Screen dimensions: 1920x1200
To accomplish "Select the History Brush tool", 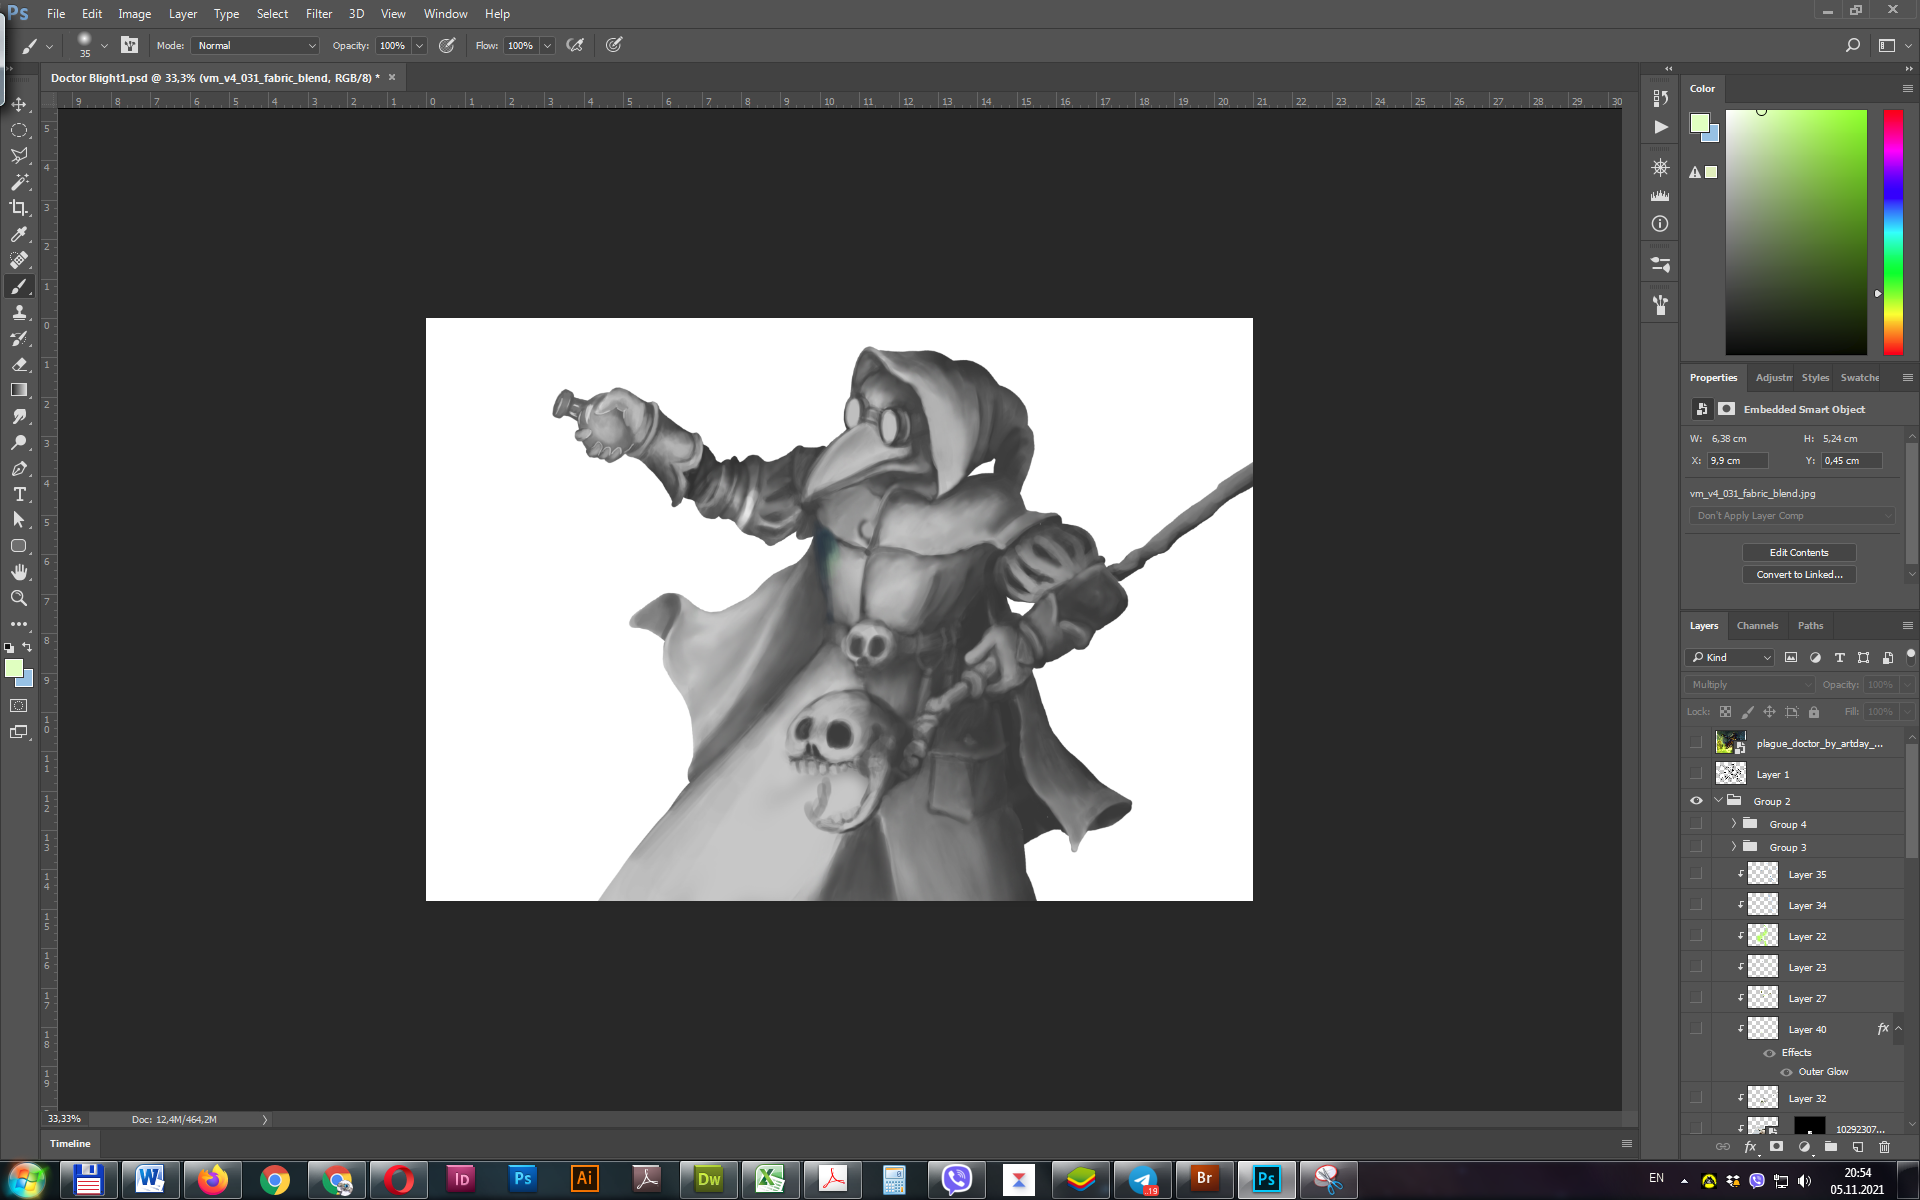I will pyautogui.click(x=19, y=338).
